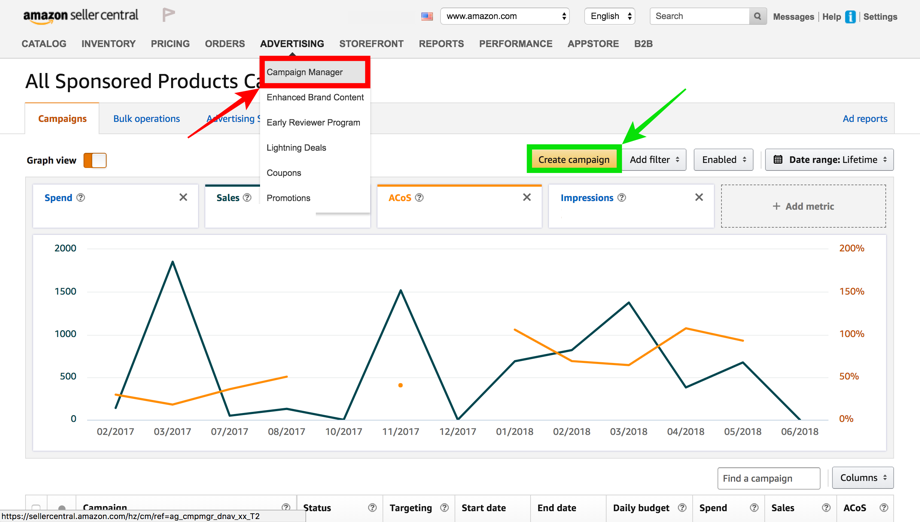Open the ACoS metric card help icon
Image resolution: width=920 pixels, height=522 pixels.
coord(419,198)
